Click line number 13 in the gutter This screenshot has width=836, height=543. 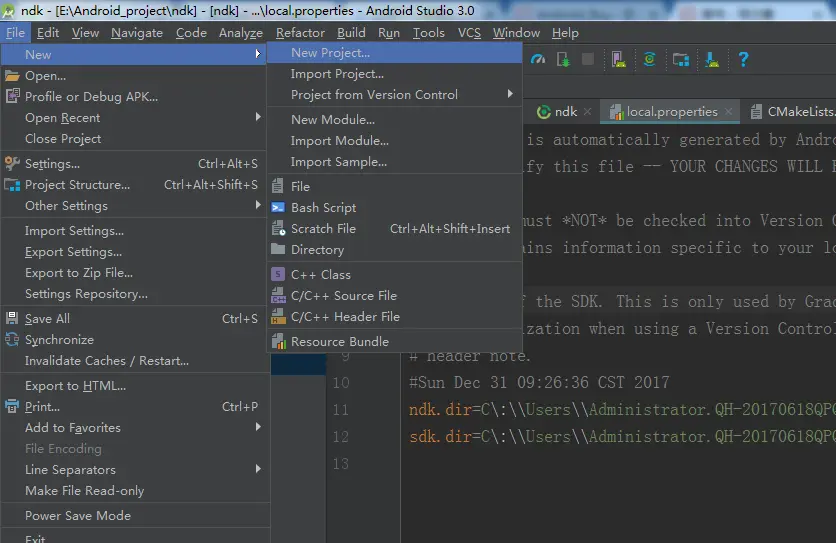pos(341,464)
